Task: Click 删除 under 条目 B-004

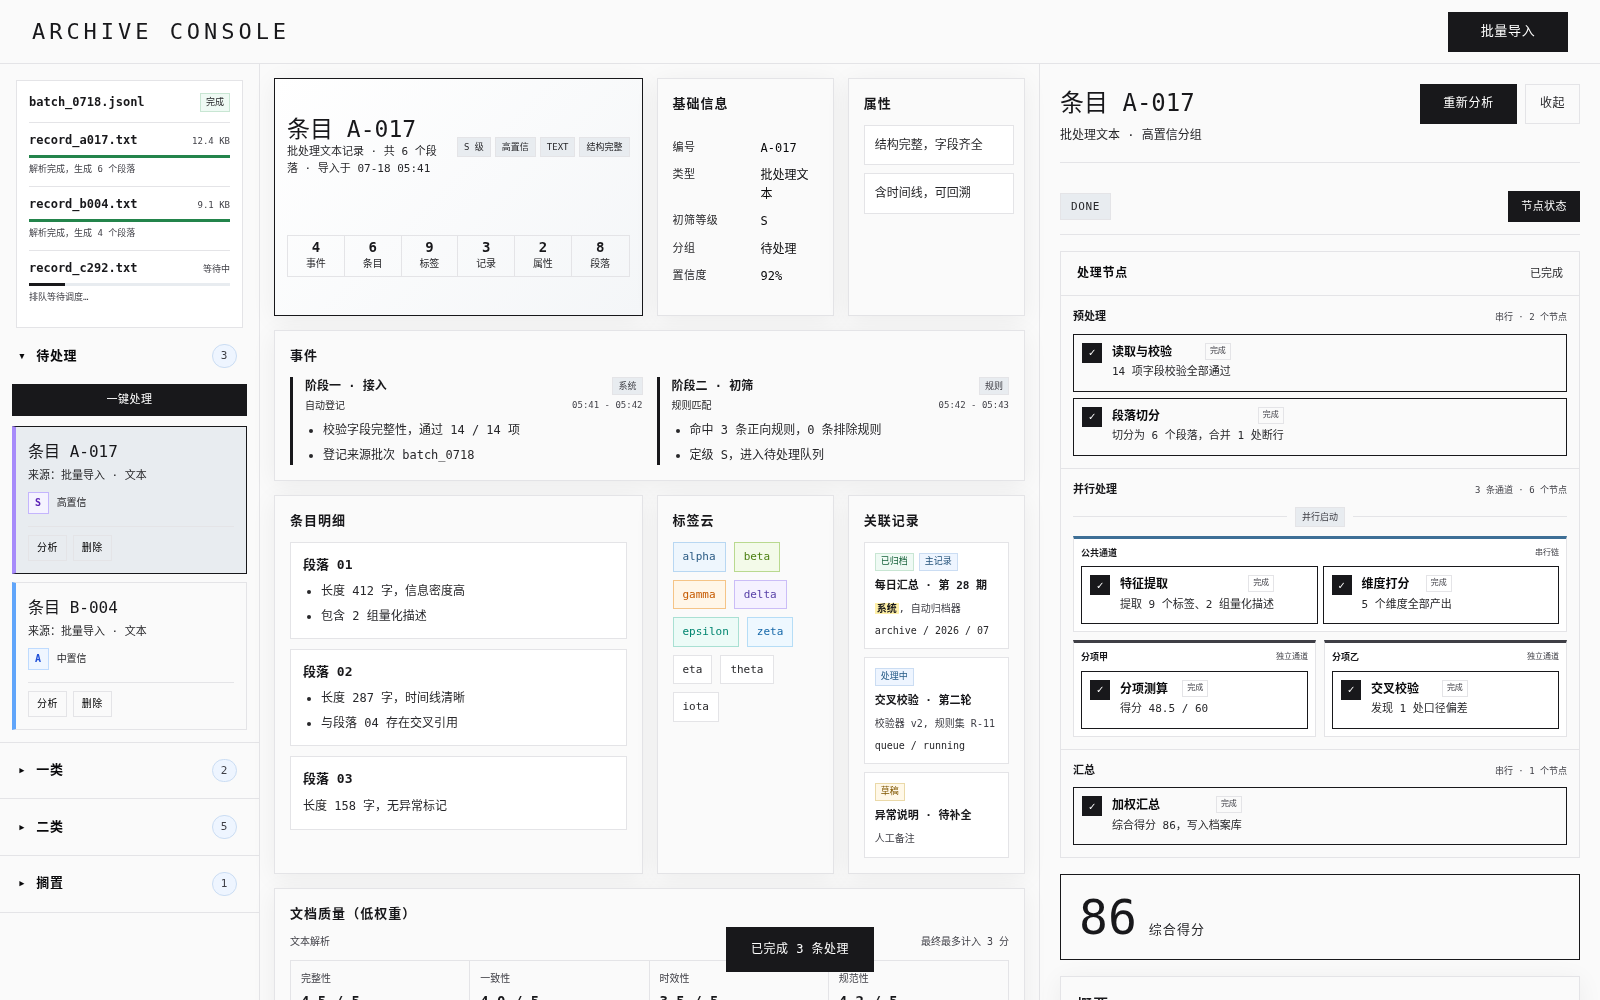Action: (x=92, y=703)
